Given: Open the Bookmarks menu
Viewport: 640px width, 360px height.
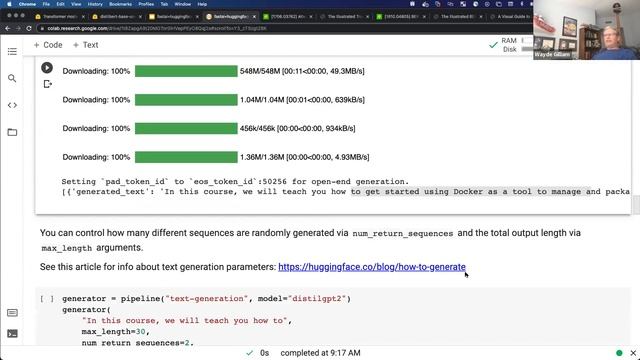Looking at the screenshot, I should point(120,4).
